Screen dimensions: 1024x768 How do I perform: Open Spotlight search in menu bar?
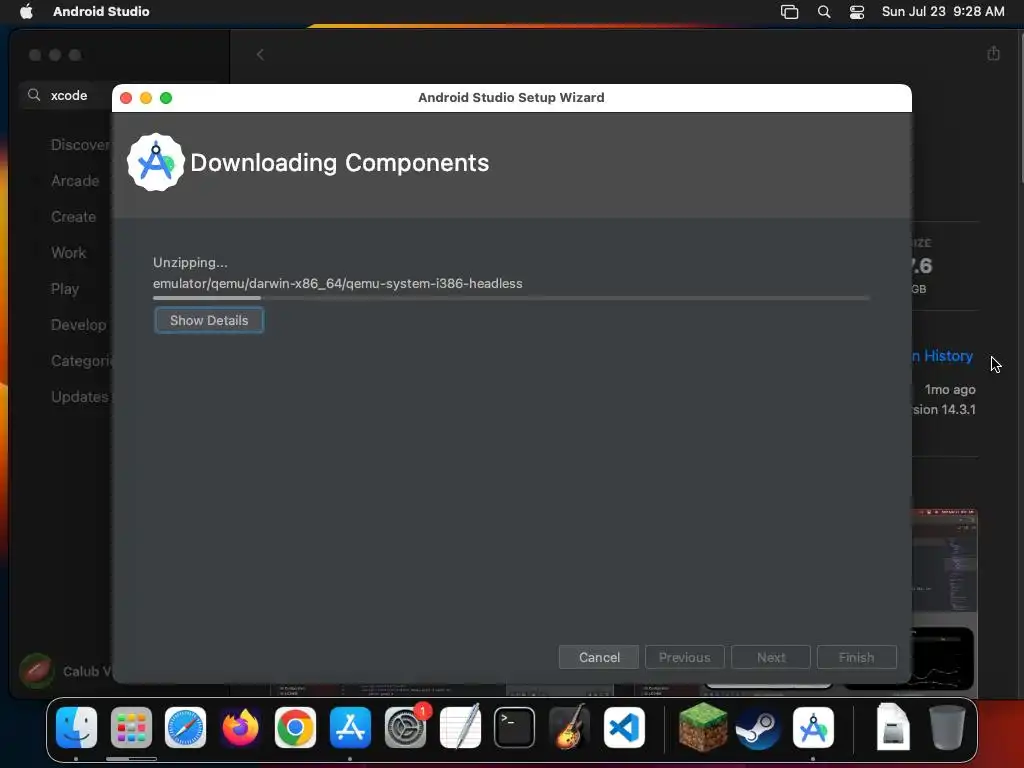(x=824, y=11)
